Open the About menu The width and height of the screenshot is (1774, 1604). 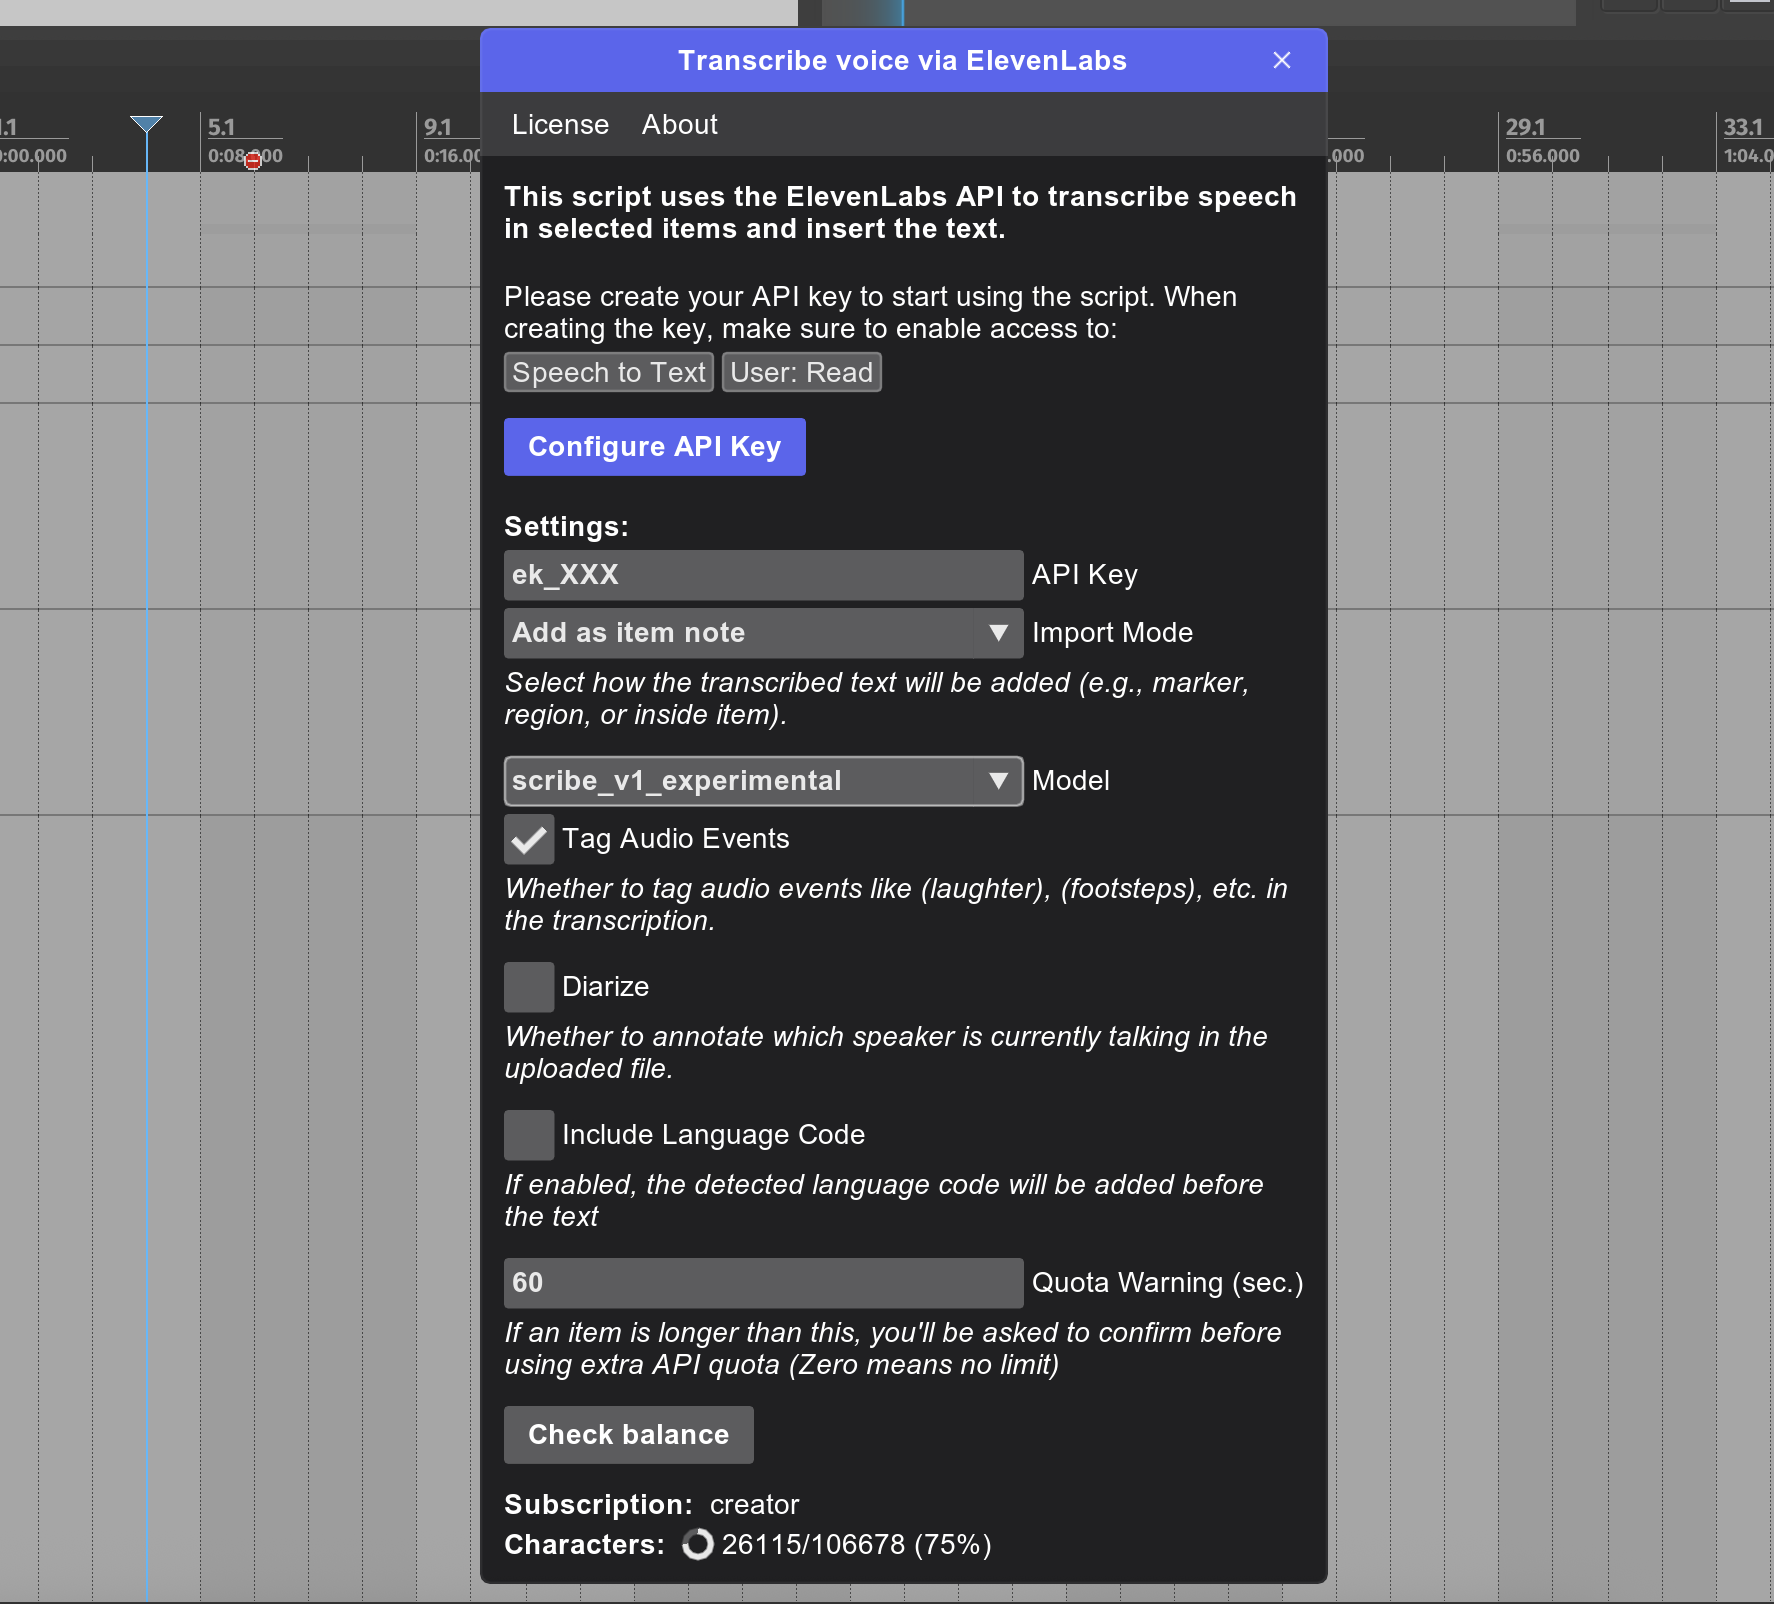point(680,125)
